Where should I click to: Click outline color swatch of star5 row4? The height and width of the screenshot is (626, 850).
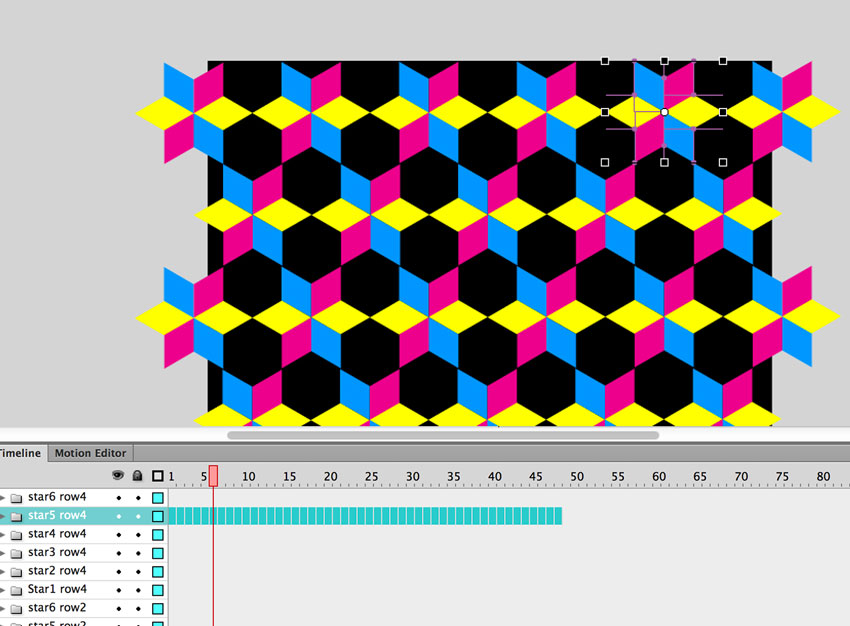tap(158, 516)
